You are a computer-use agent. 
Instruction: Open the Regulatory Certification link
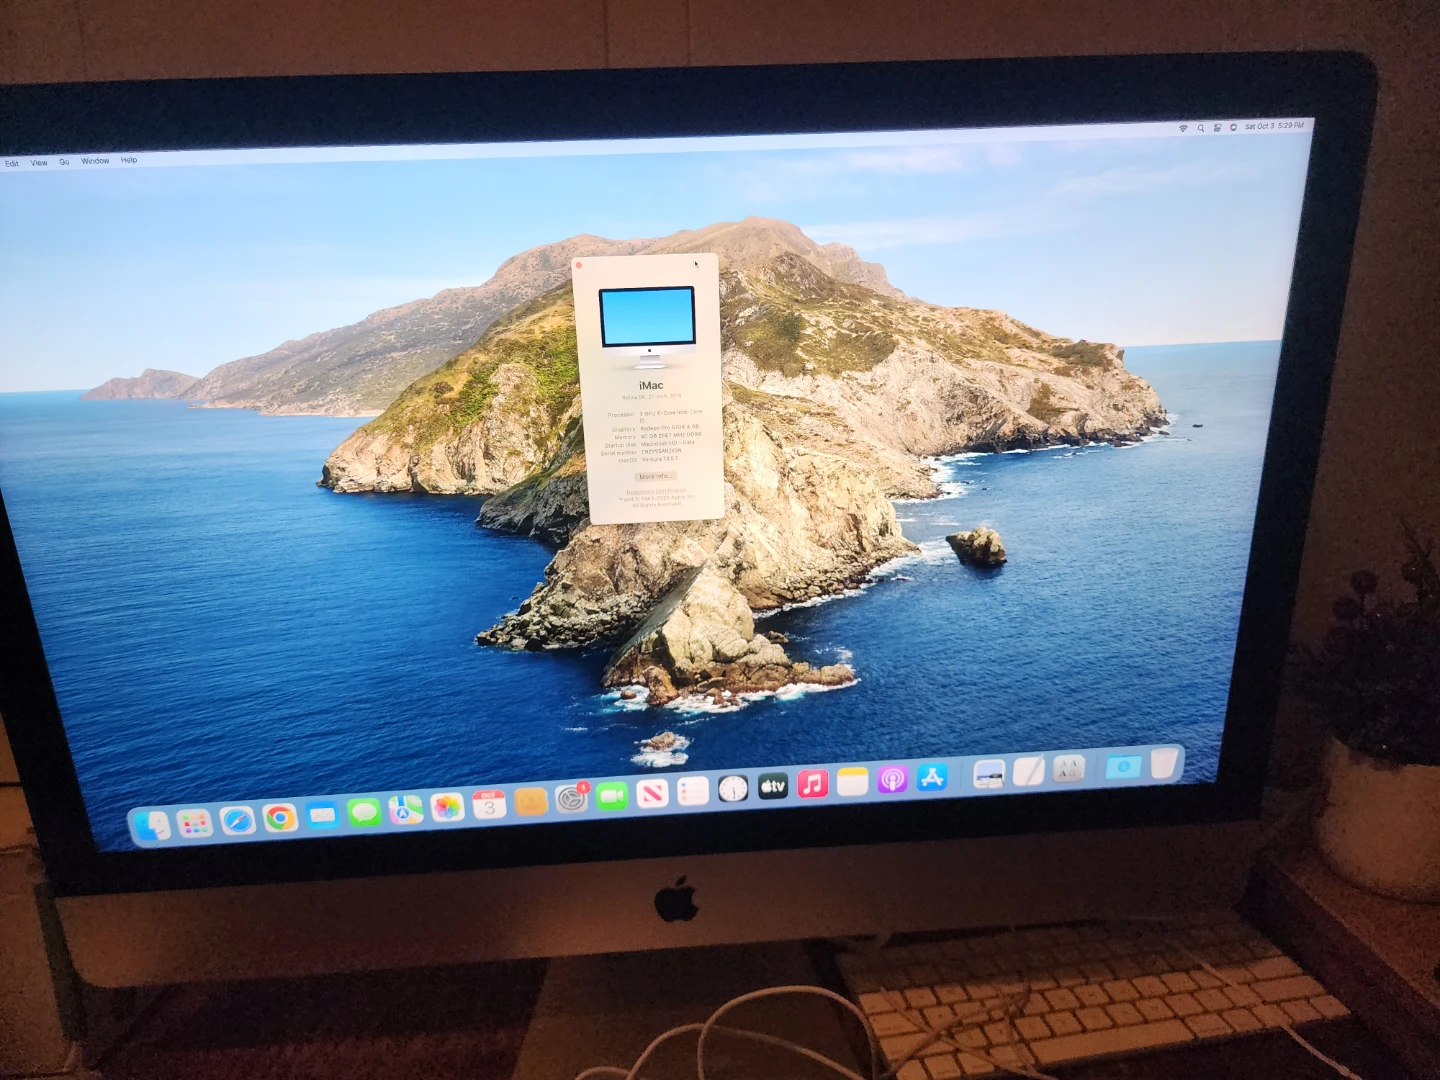tap(656, 491)
